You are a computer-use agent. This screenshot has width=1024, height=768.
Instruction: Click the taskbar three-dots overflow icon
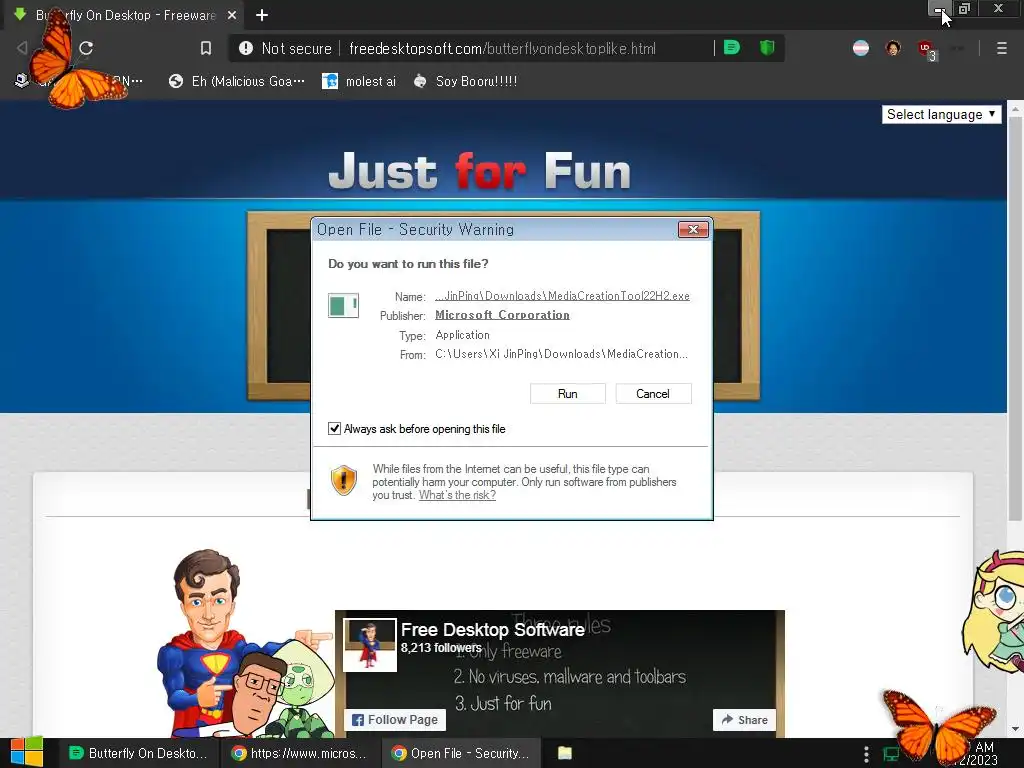tap(866, 754)
